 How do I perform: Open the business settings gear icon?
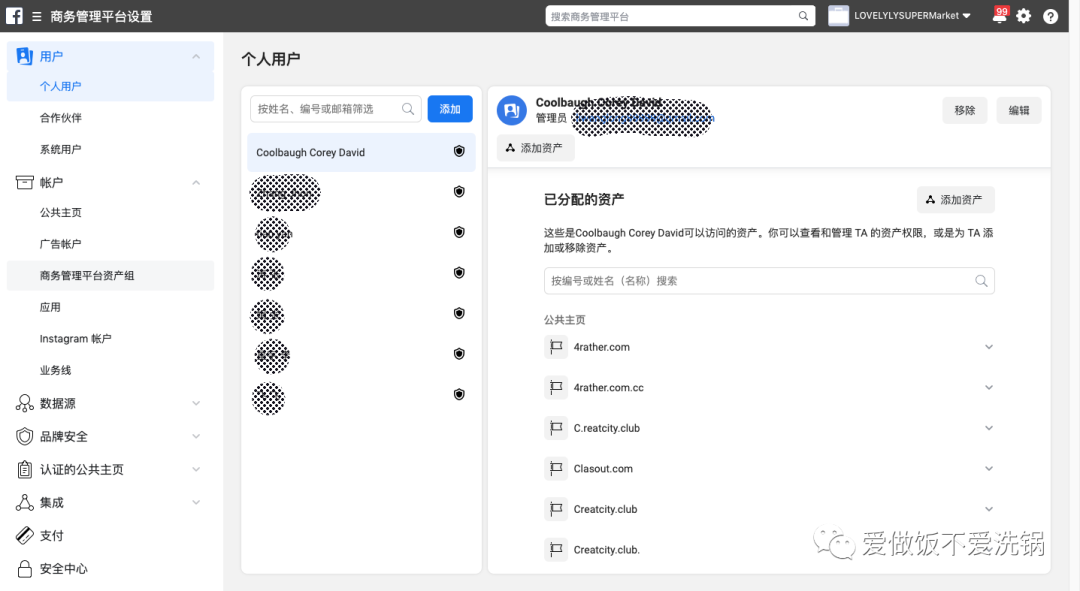[x=1023, y=16]
